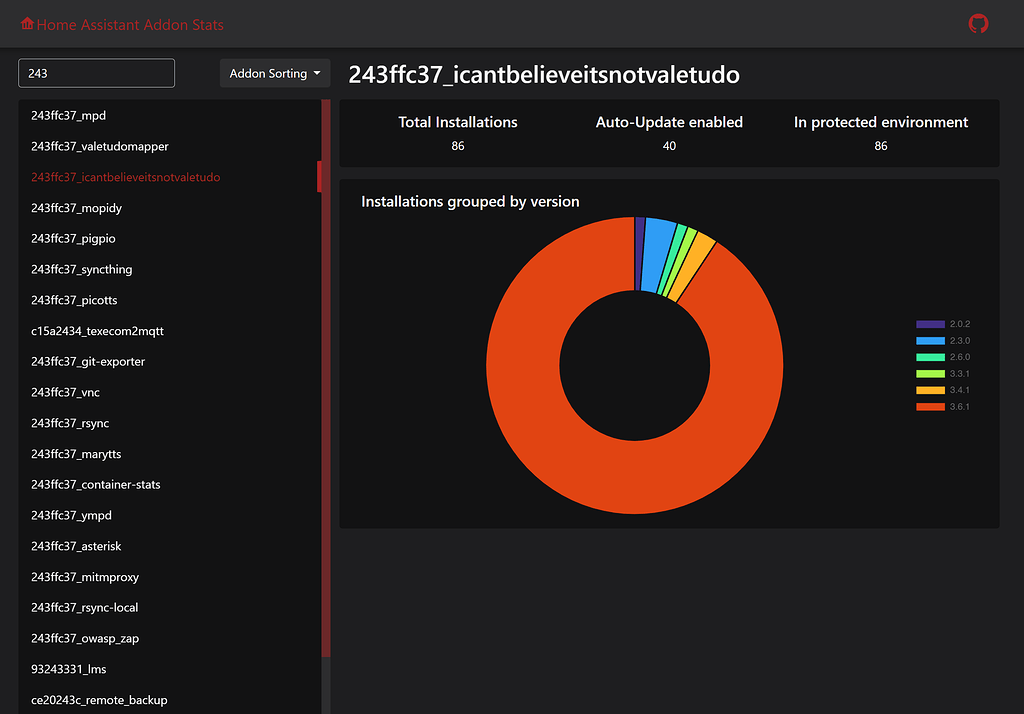The width and height of the screenshot is (1024, 714).
Task: Open 93243331_lms addon stats
Action: coord(67,669)
